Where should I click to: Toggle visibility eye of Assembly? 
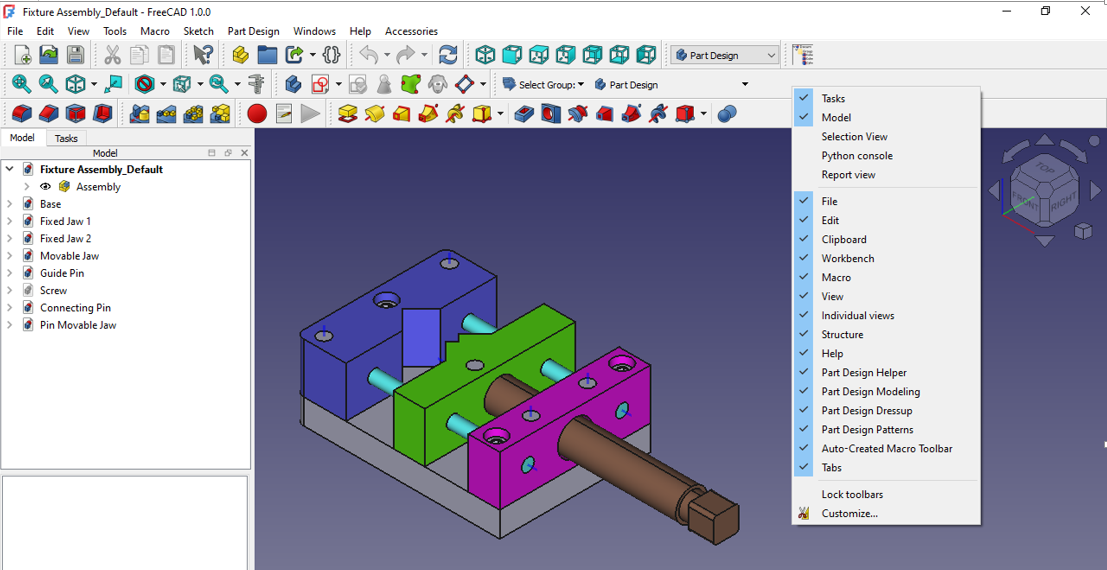coord(45,187)
